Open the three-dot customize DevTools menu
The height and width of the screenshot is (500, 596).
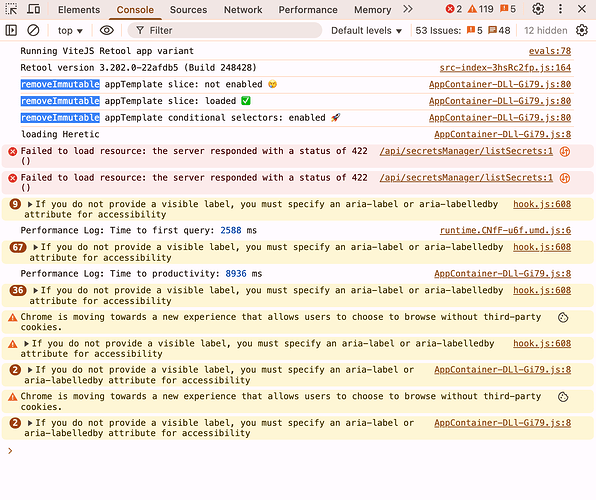560,9
